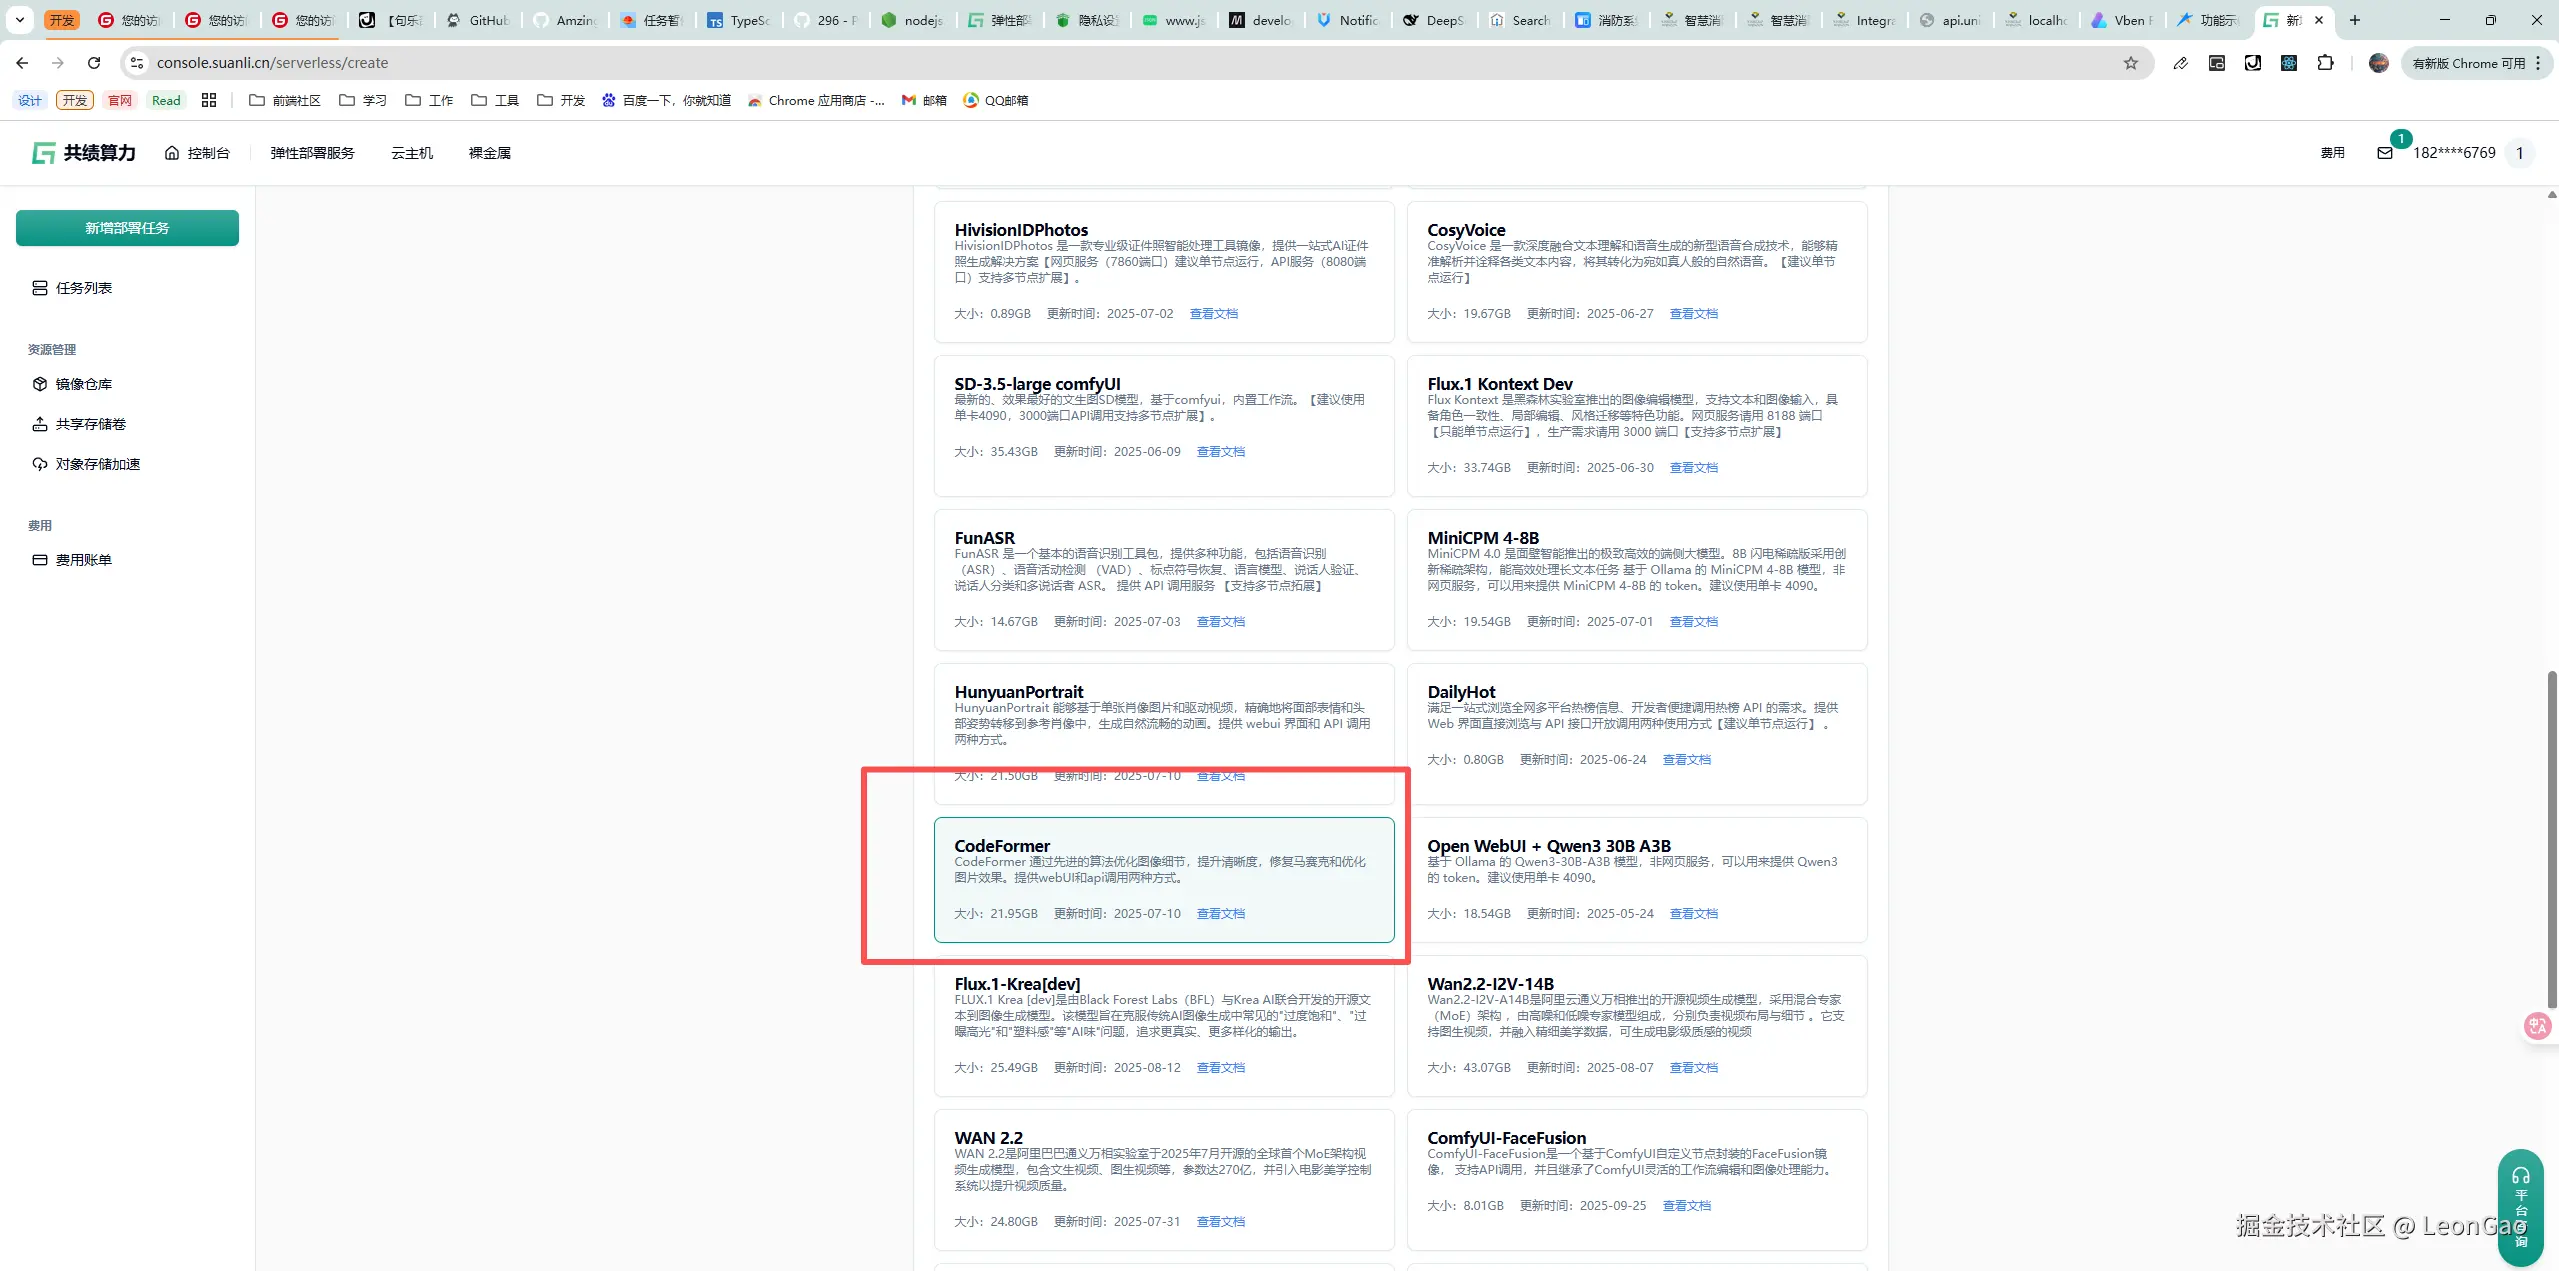Screen dimensions: 2559x1271
Task: Open 任务列表 in the sidebar
Action: [x=83, y=288]
